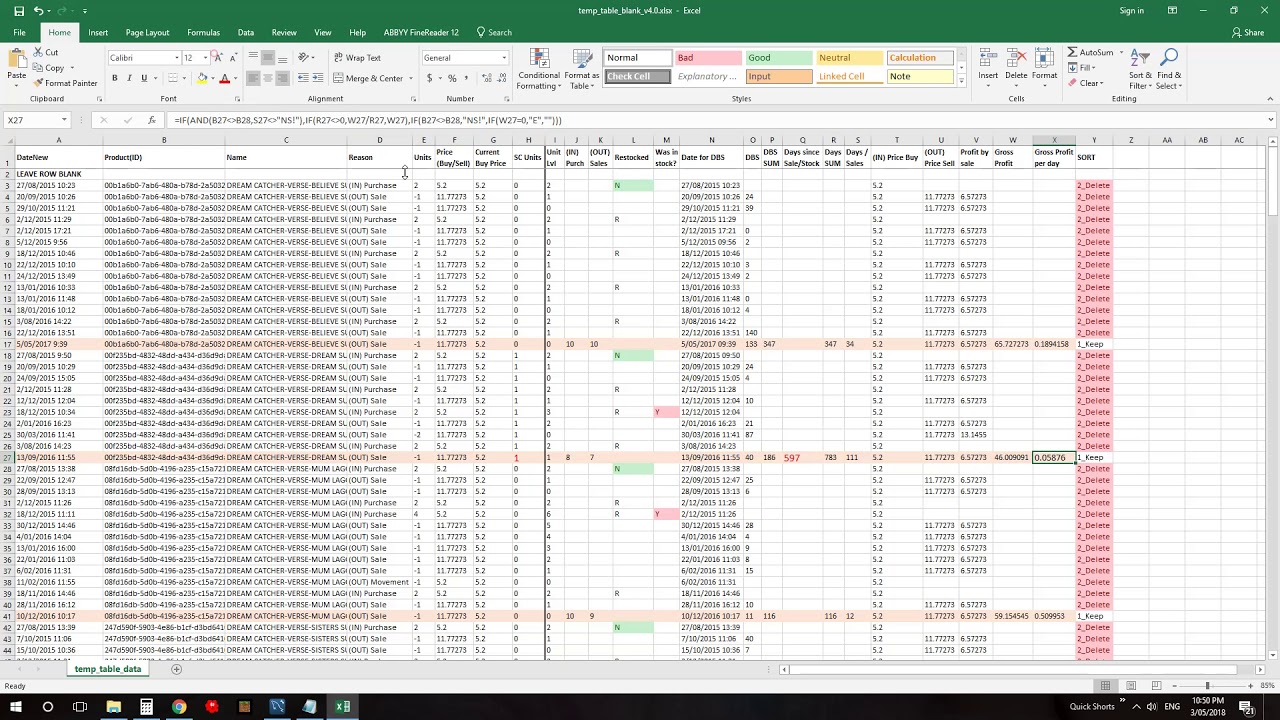Viewport: 1280px width, 720px height.
Task: Cut the selection with scissors icon
Action: coord(46,52)
